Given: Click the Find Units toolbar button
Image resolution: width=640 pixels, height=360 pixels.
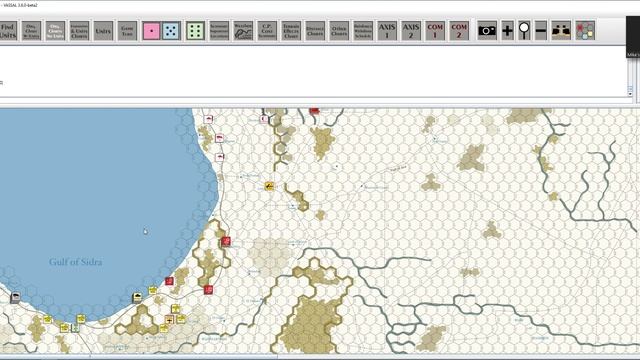Looking at the screenshot, I should [x=8, y=31].
